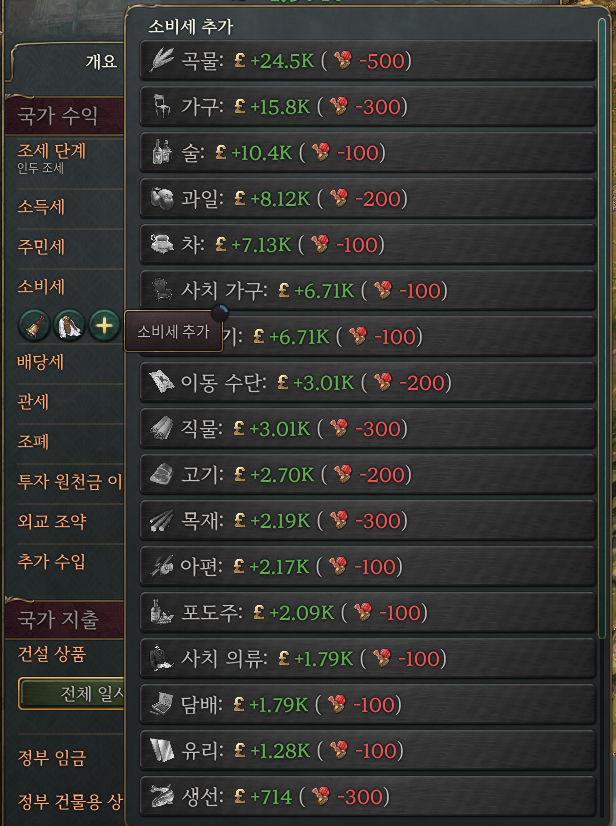Click the fish icon on 생선 row

click(162, 796)
